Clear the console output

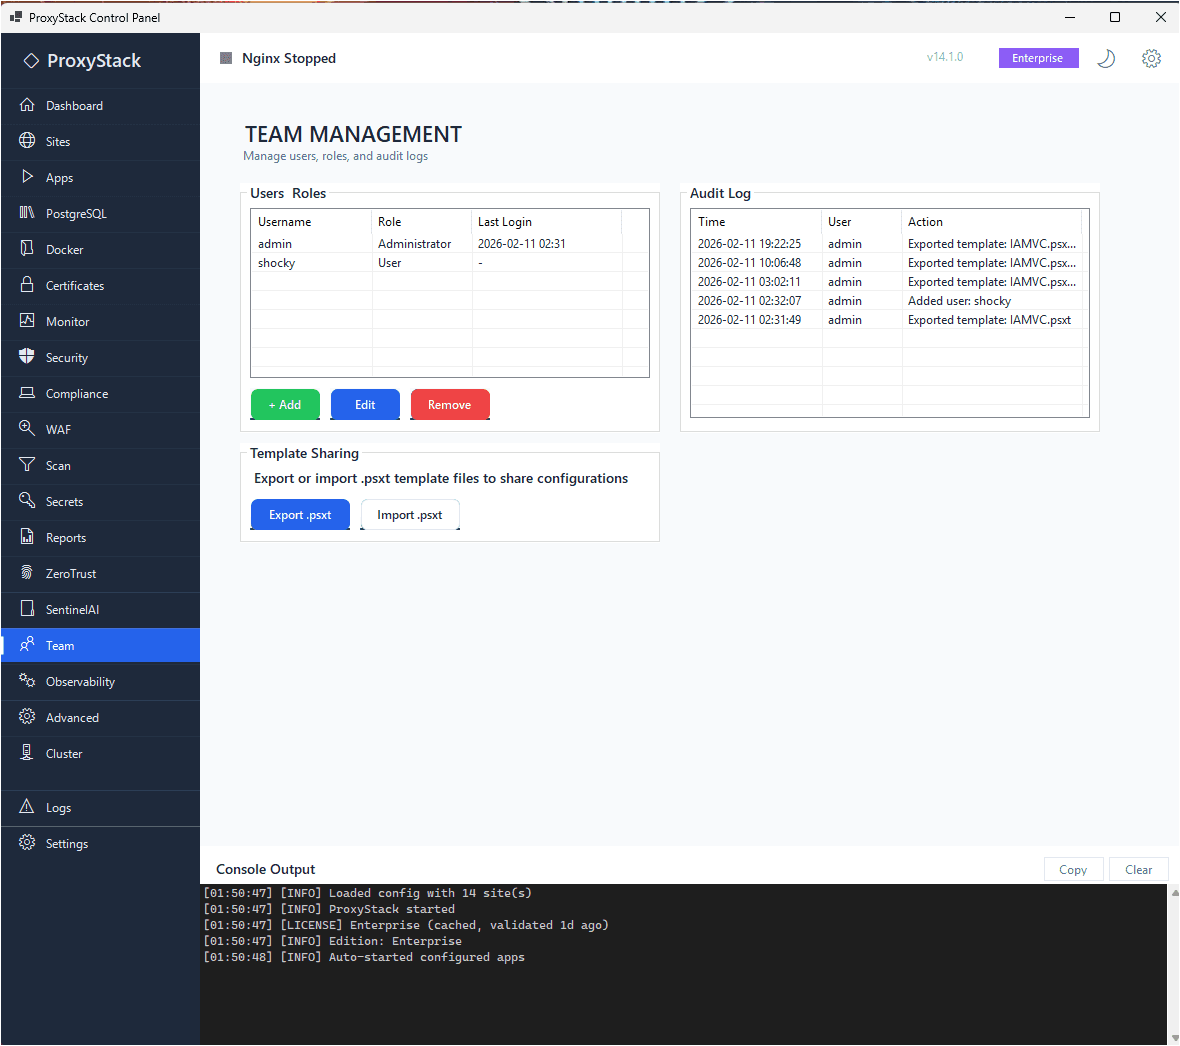click(1138, 869)
